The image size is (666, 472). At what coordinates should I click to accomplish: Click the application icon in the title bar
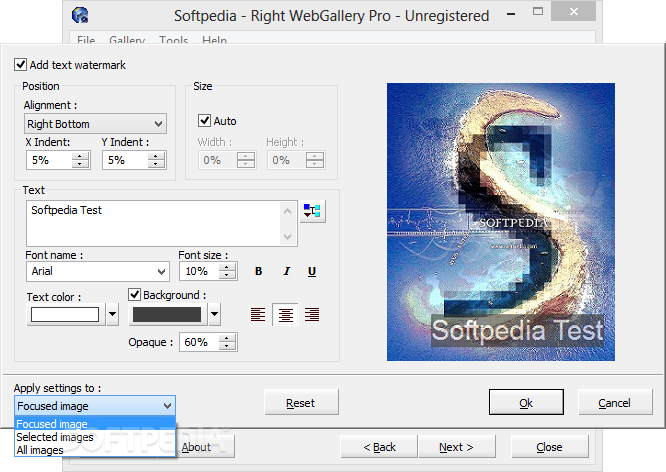click(80, 15)
